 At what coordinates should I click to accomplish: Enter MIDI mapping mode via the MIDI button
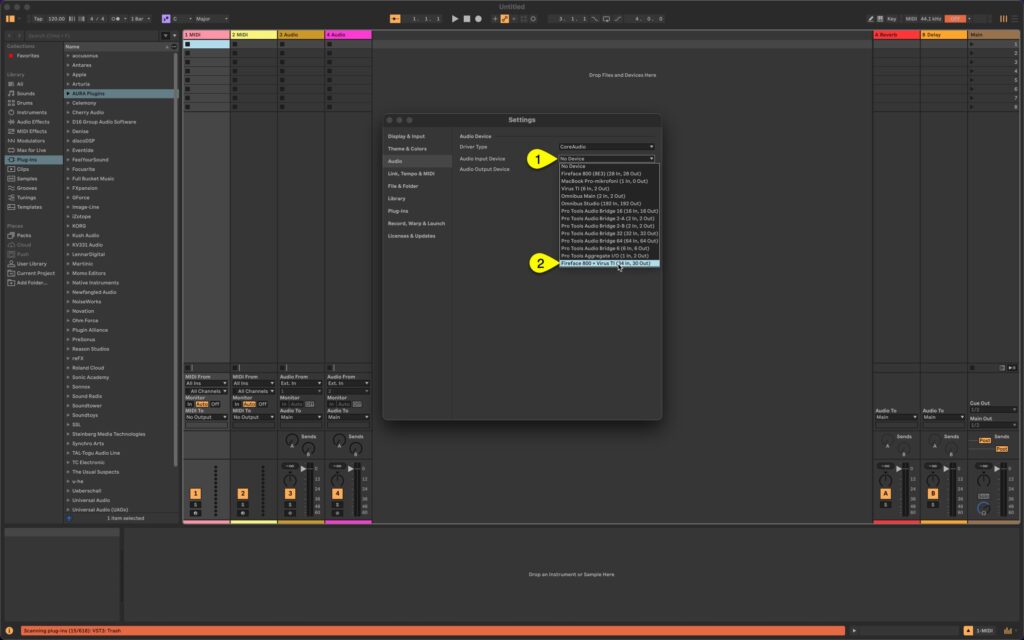(x=911, y=18)
